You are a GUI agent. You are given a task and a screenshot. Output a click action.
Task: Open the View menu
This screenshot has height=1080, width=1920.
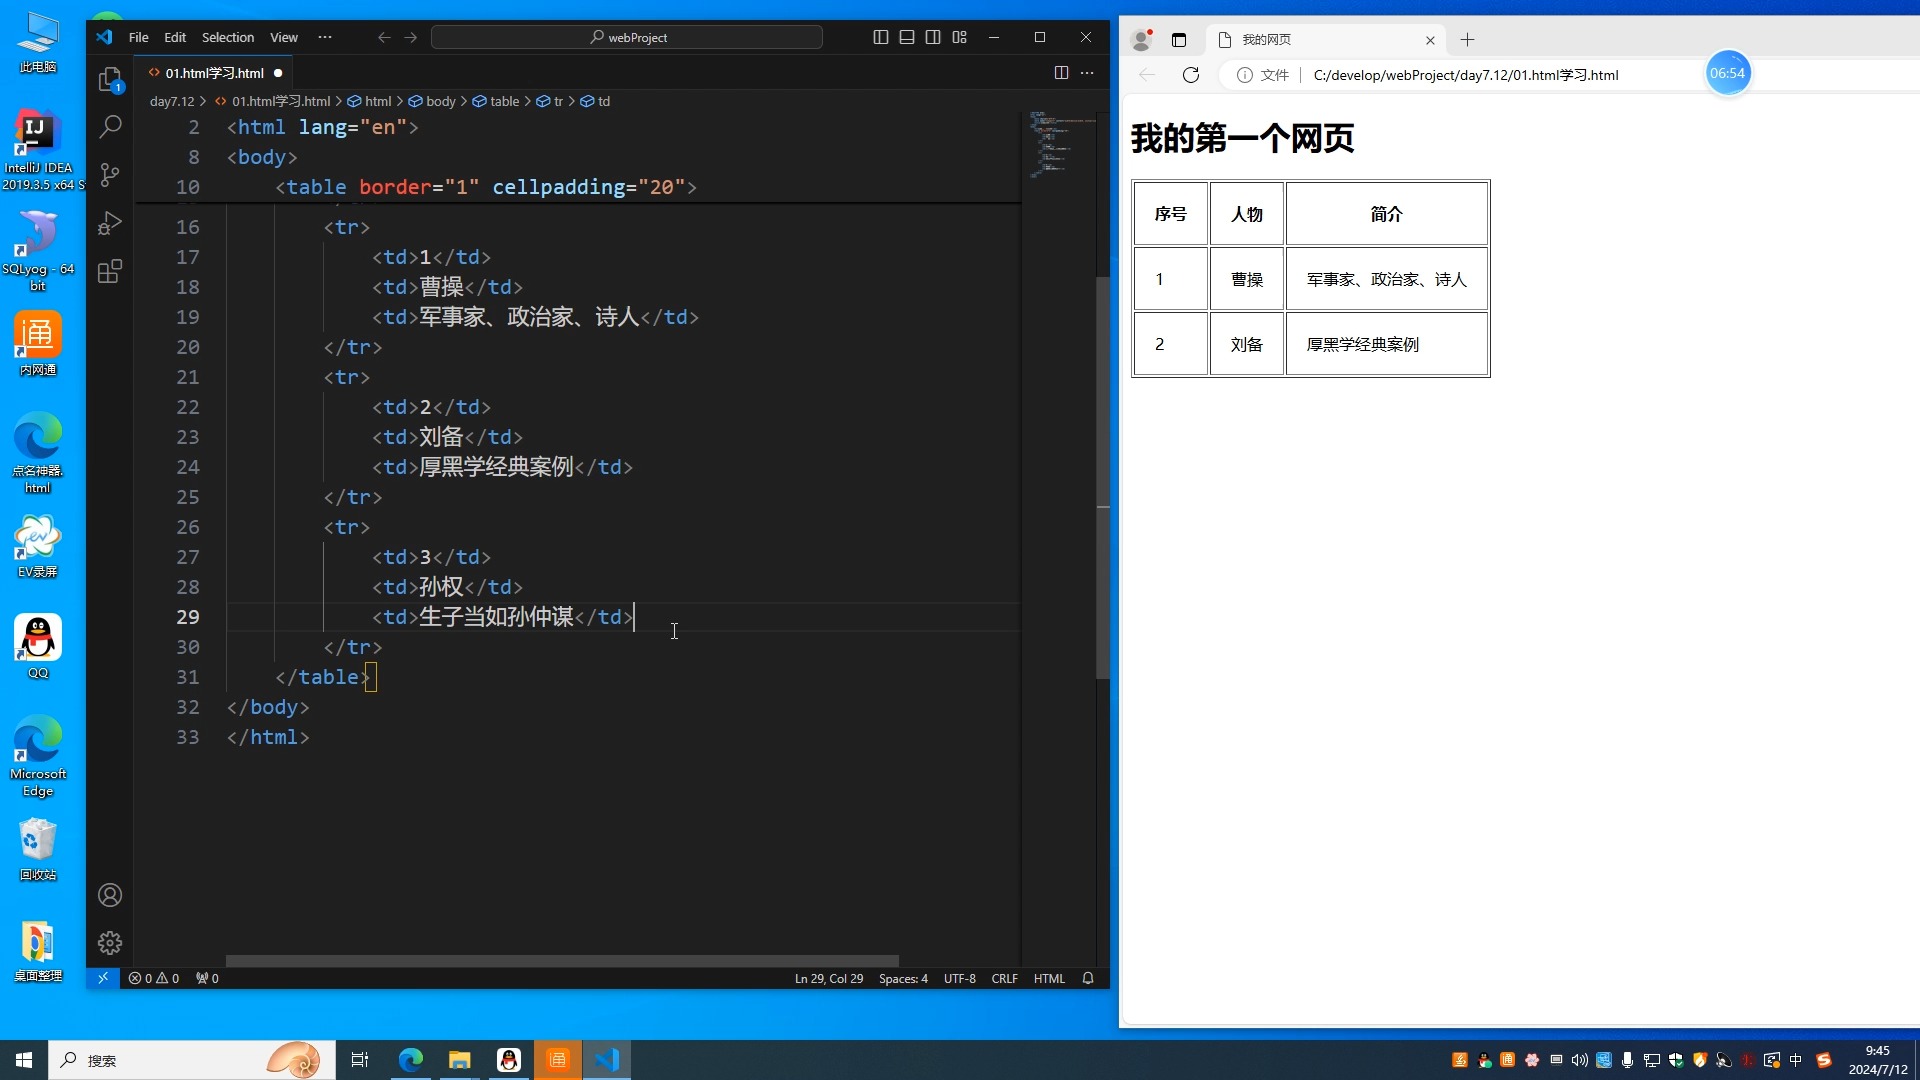[x=284, y=37]
